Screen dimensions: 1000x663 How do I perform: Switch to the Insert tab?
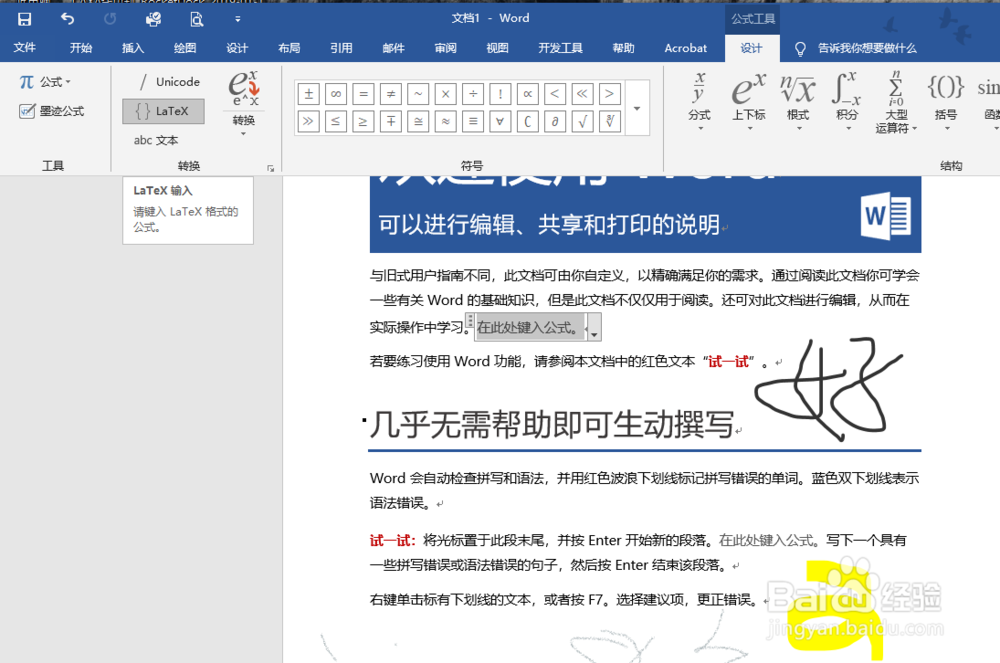133,48
